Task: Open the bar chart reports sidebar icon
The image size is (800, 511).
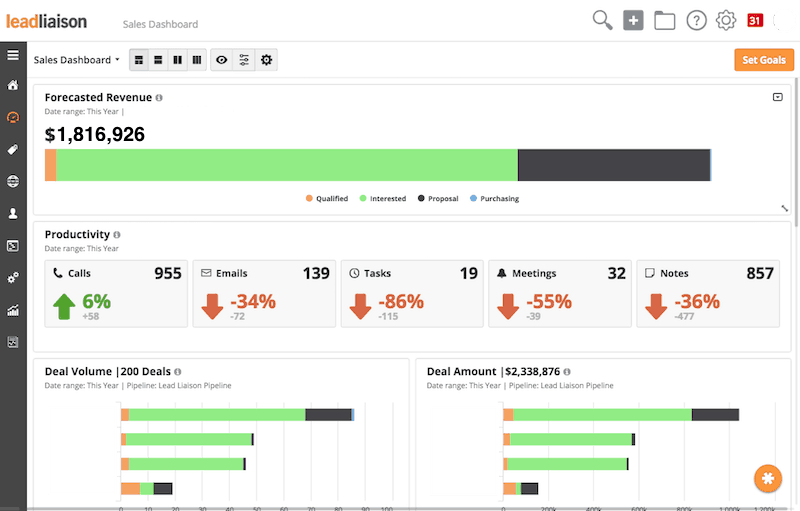Action: point(13,310)
